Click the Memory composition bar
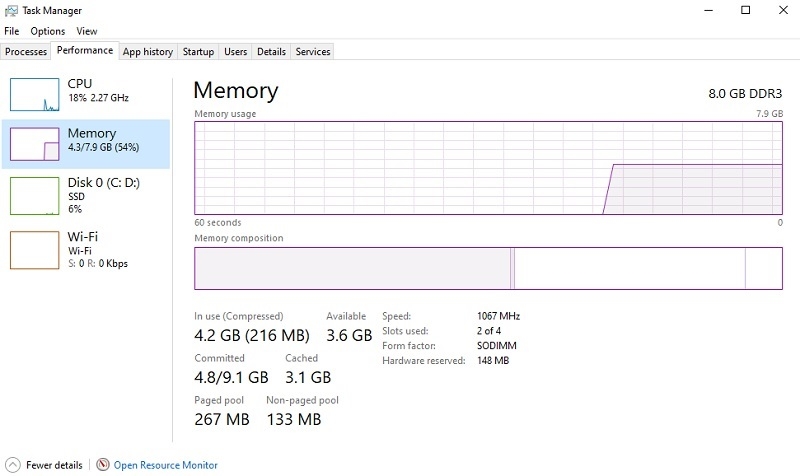 tap(487, 269)
